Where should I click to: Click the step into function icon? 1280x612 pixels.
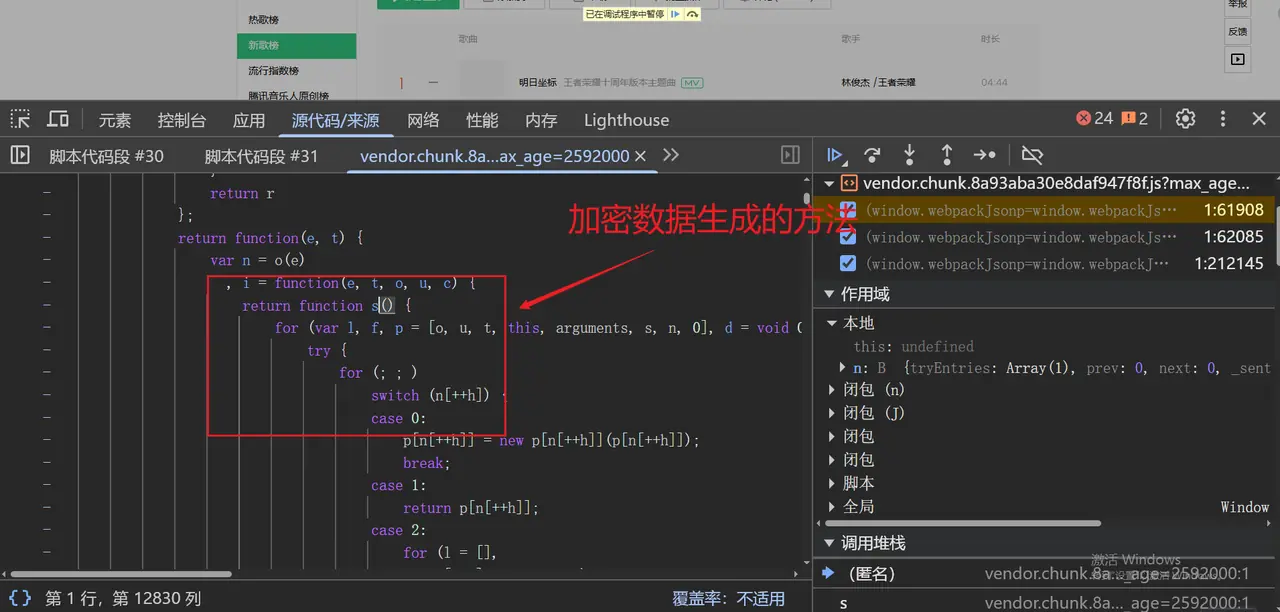909,155
